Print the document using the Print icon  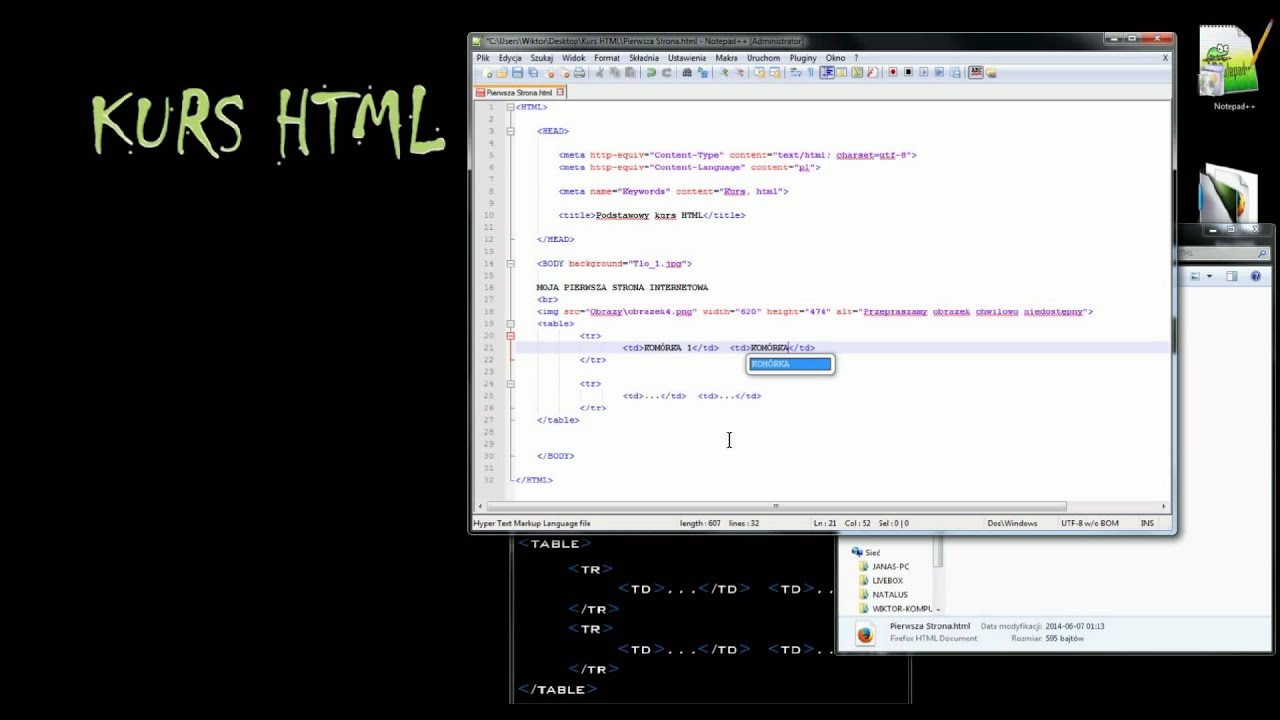(579, 72)
